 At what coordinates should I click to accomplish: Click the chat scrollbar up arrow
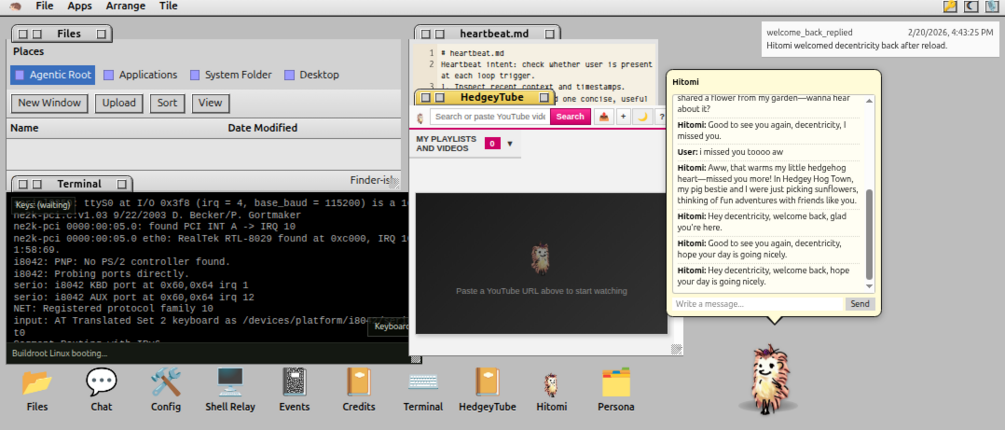tap(870, 99)
